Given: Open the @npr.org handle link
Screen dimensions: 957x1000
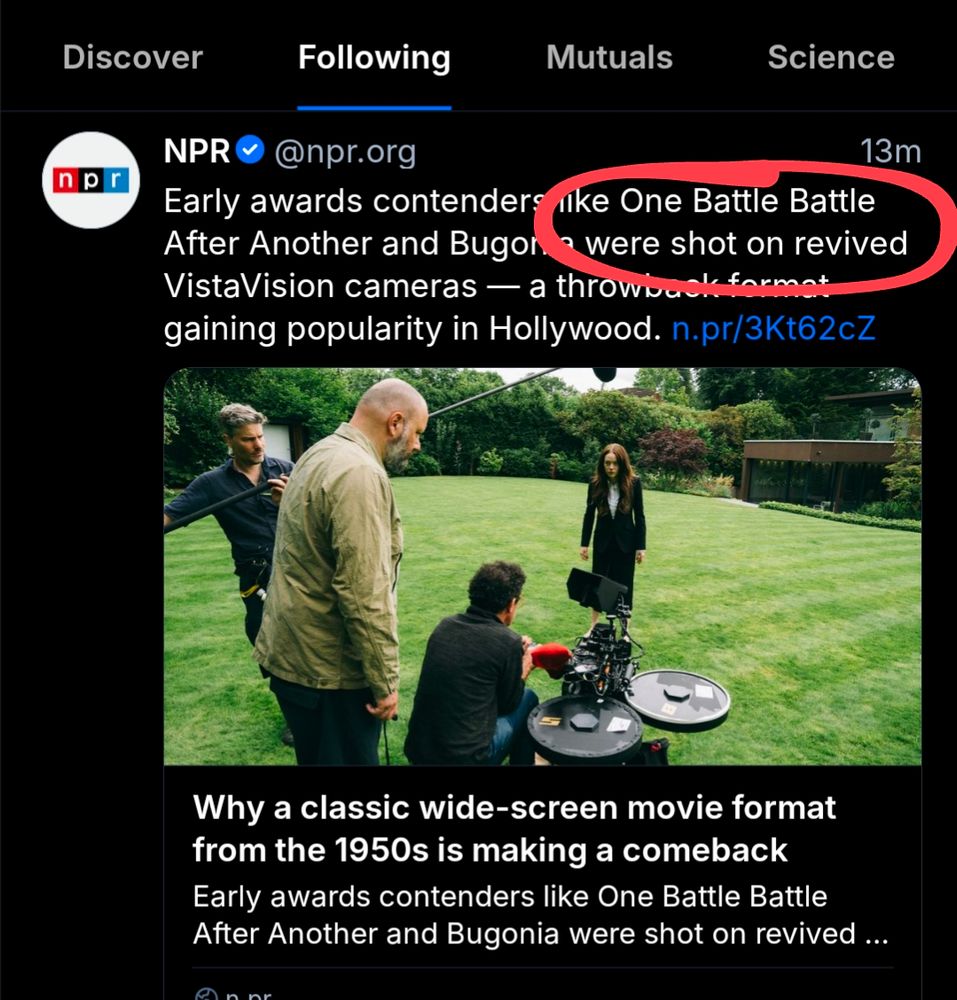Looking at the screenshot, I should (x=345, y=153).
